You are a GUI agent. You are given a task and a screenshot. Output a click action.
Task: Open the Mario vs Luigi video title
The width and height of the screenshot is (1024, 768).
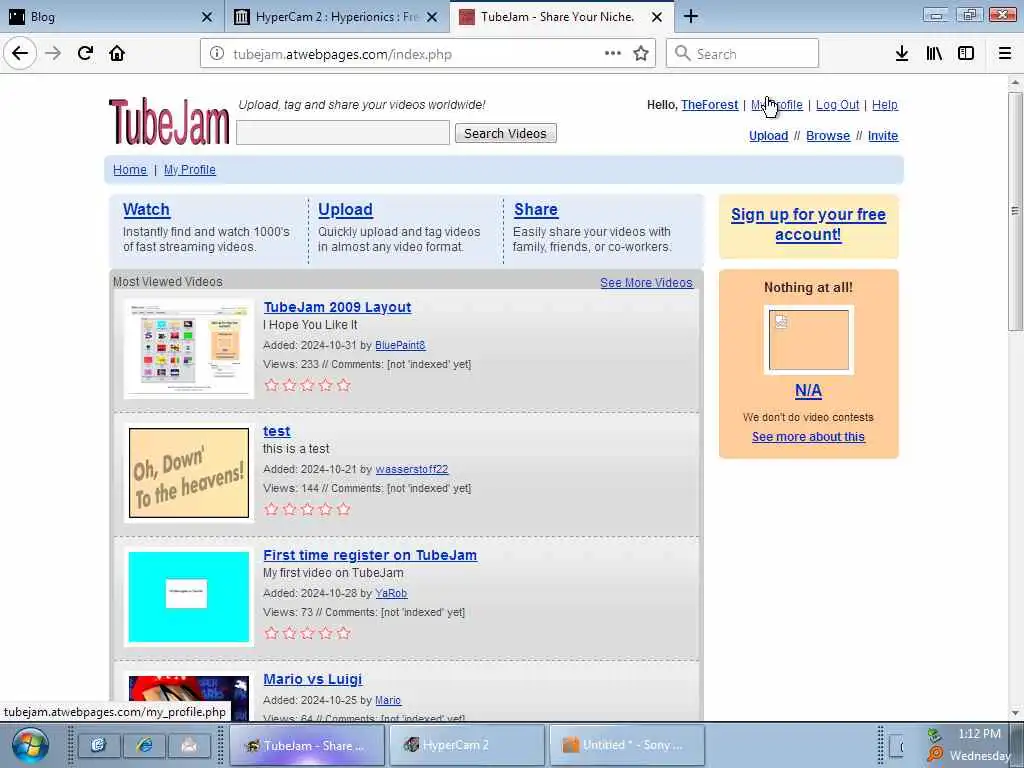coord(313,679)
